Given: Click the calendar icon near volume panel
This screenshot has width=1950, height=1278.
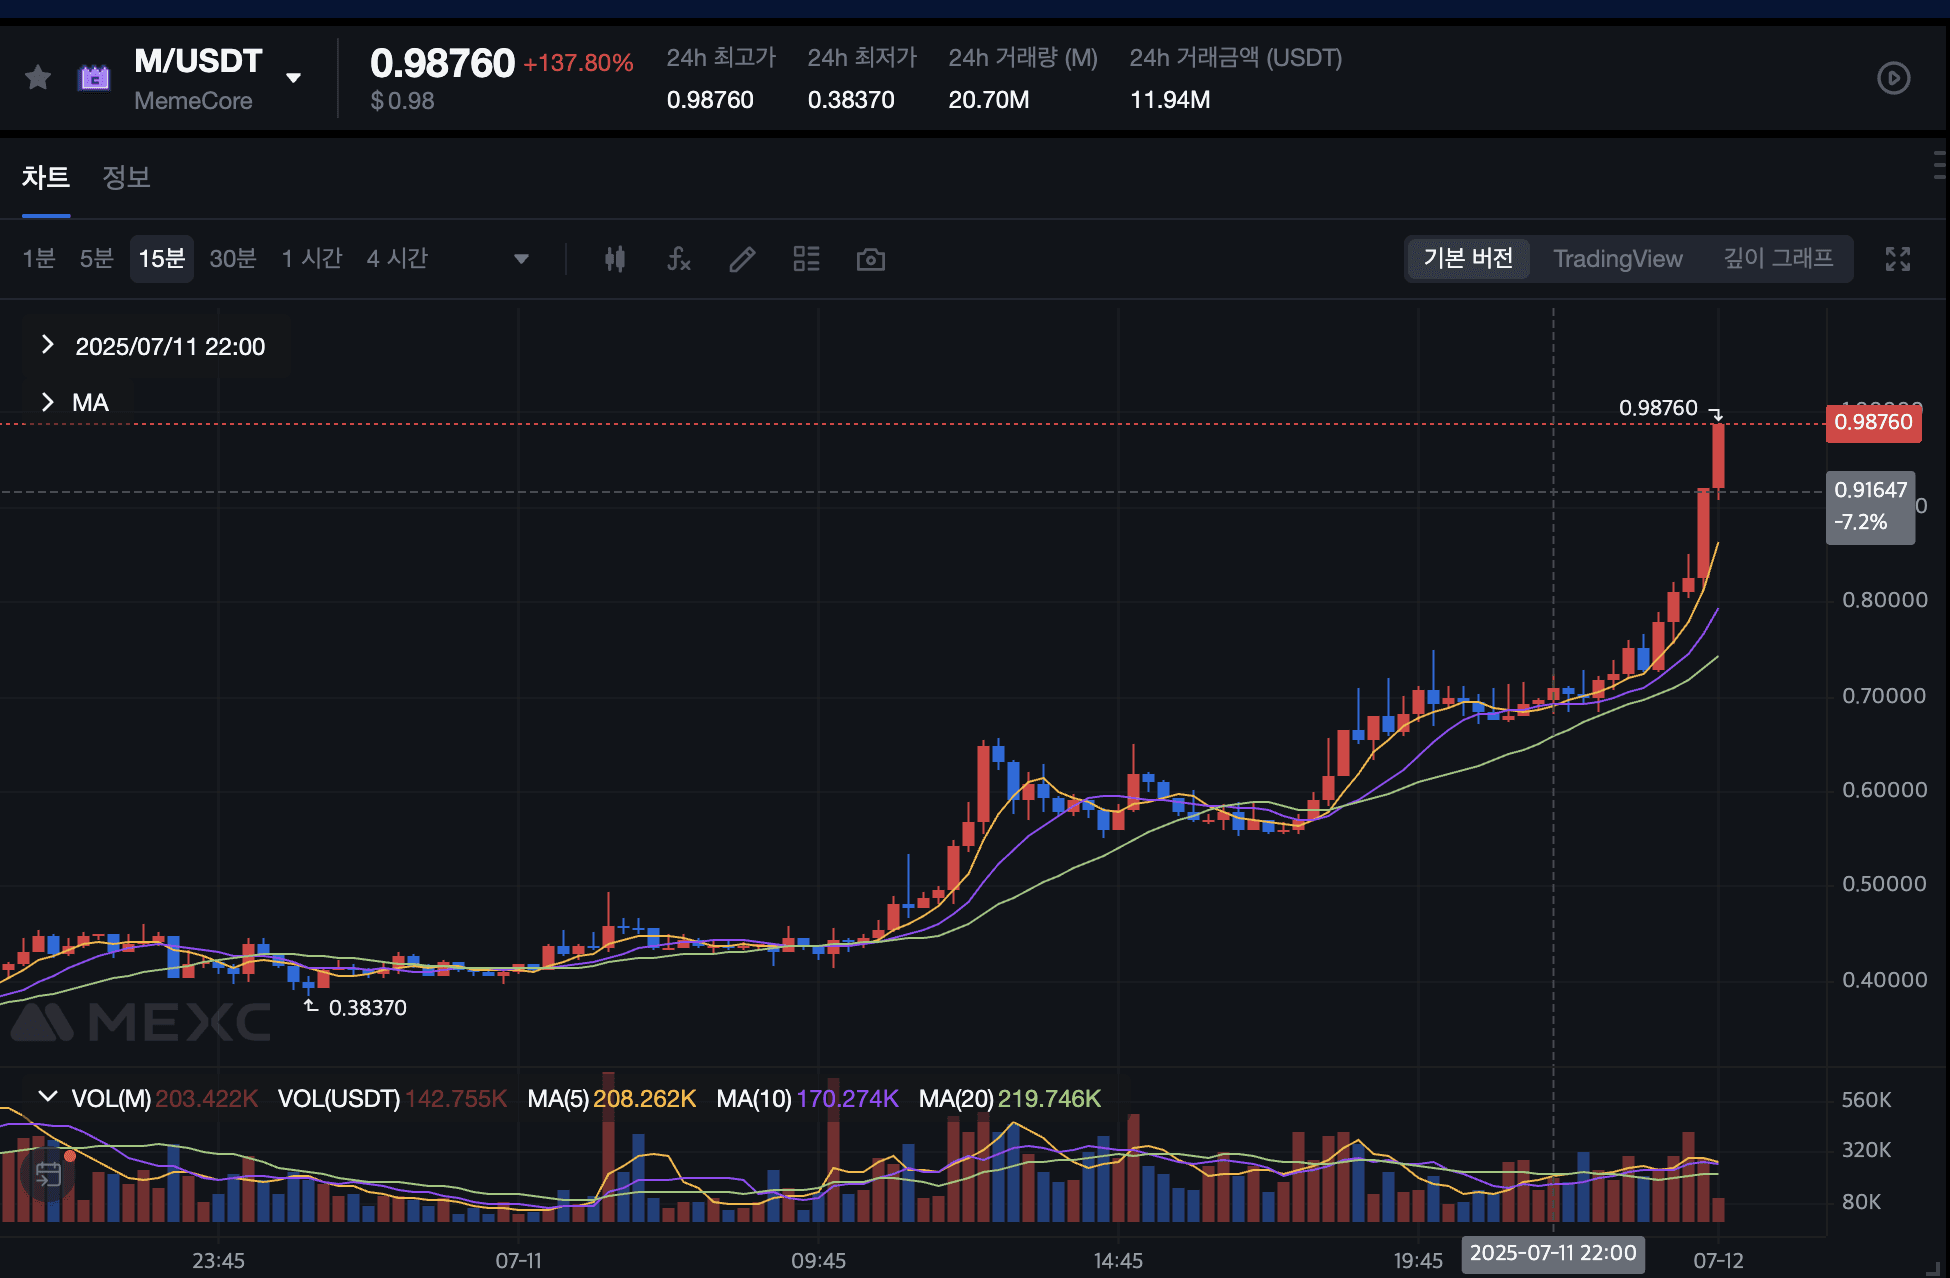Looking at the screenshot, I should coord(48,1174).
